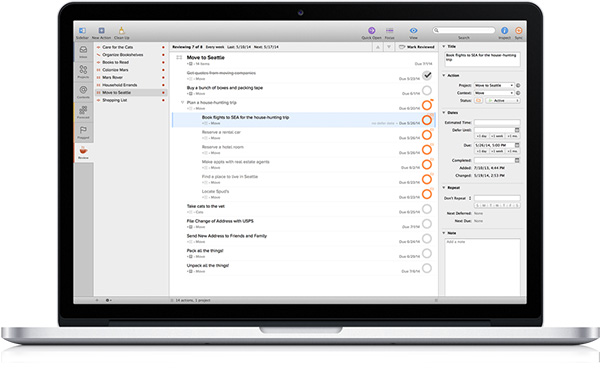600x369 pixels.
Task: Toggle the Inspect info panel
Action: coord(504,33)
